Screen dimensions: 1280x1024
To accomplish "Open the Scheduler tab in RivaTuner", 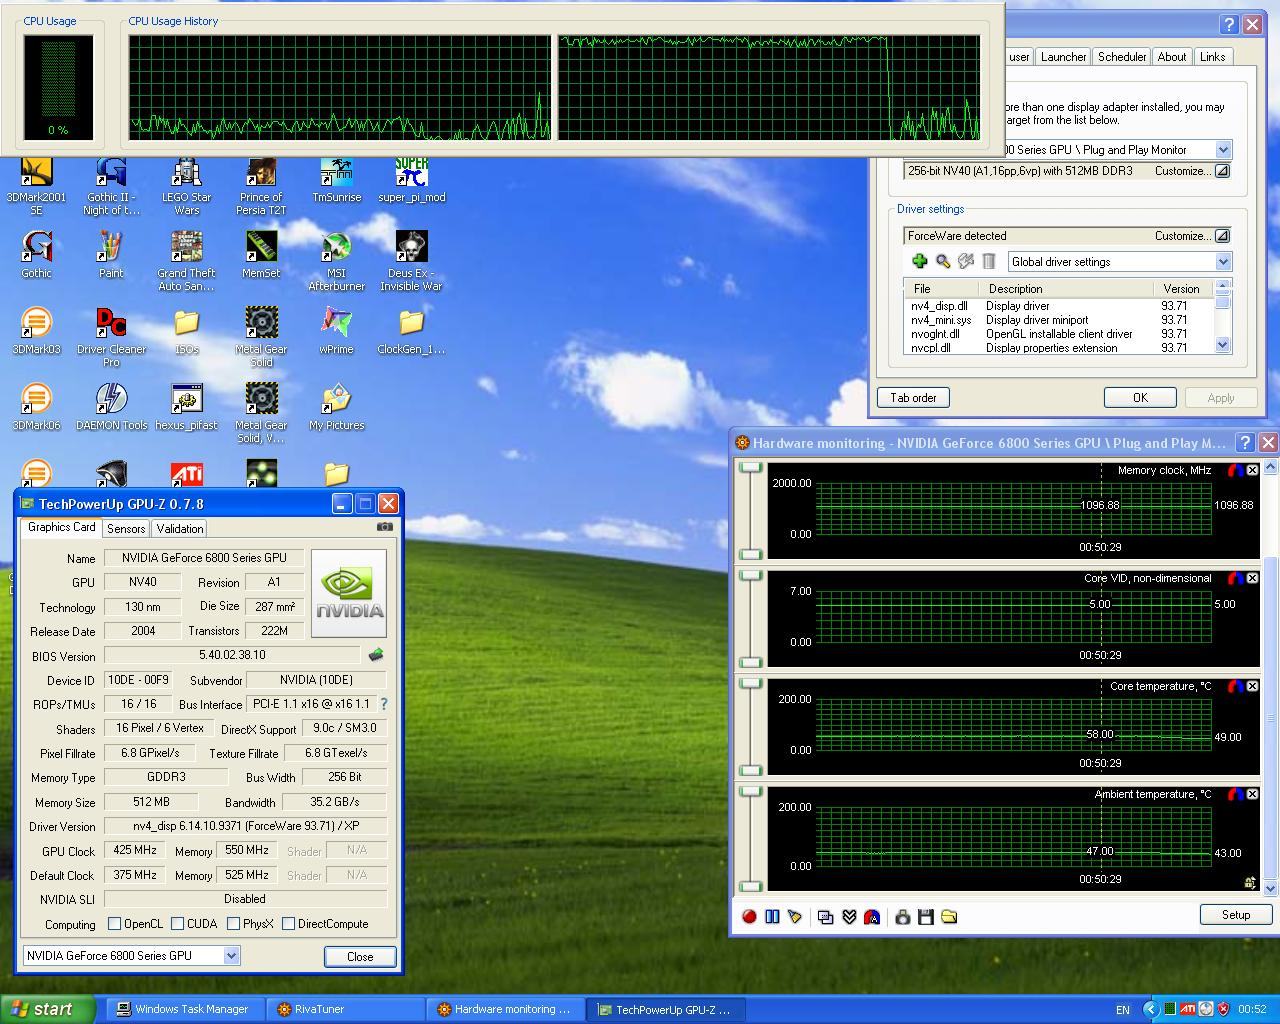I will (1121, 57).
